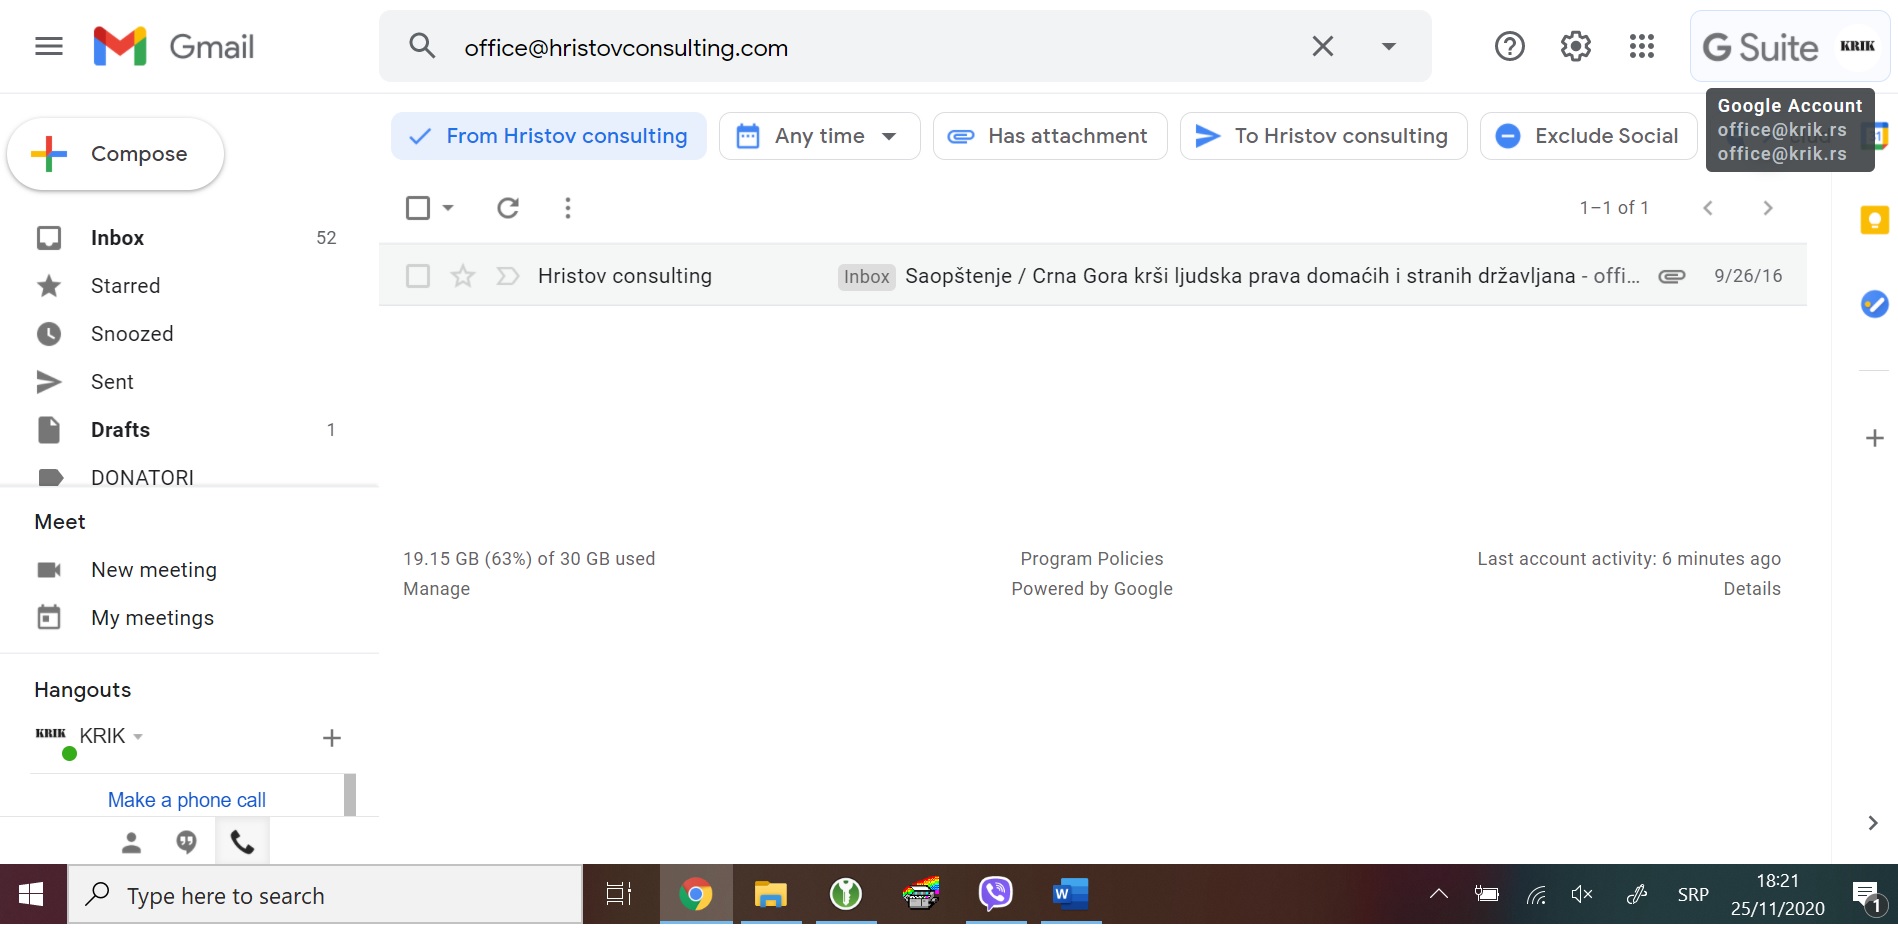This screenshot has width=1898, height=931.
Task: Refresh the email list
Action: point(508,208)
